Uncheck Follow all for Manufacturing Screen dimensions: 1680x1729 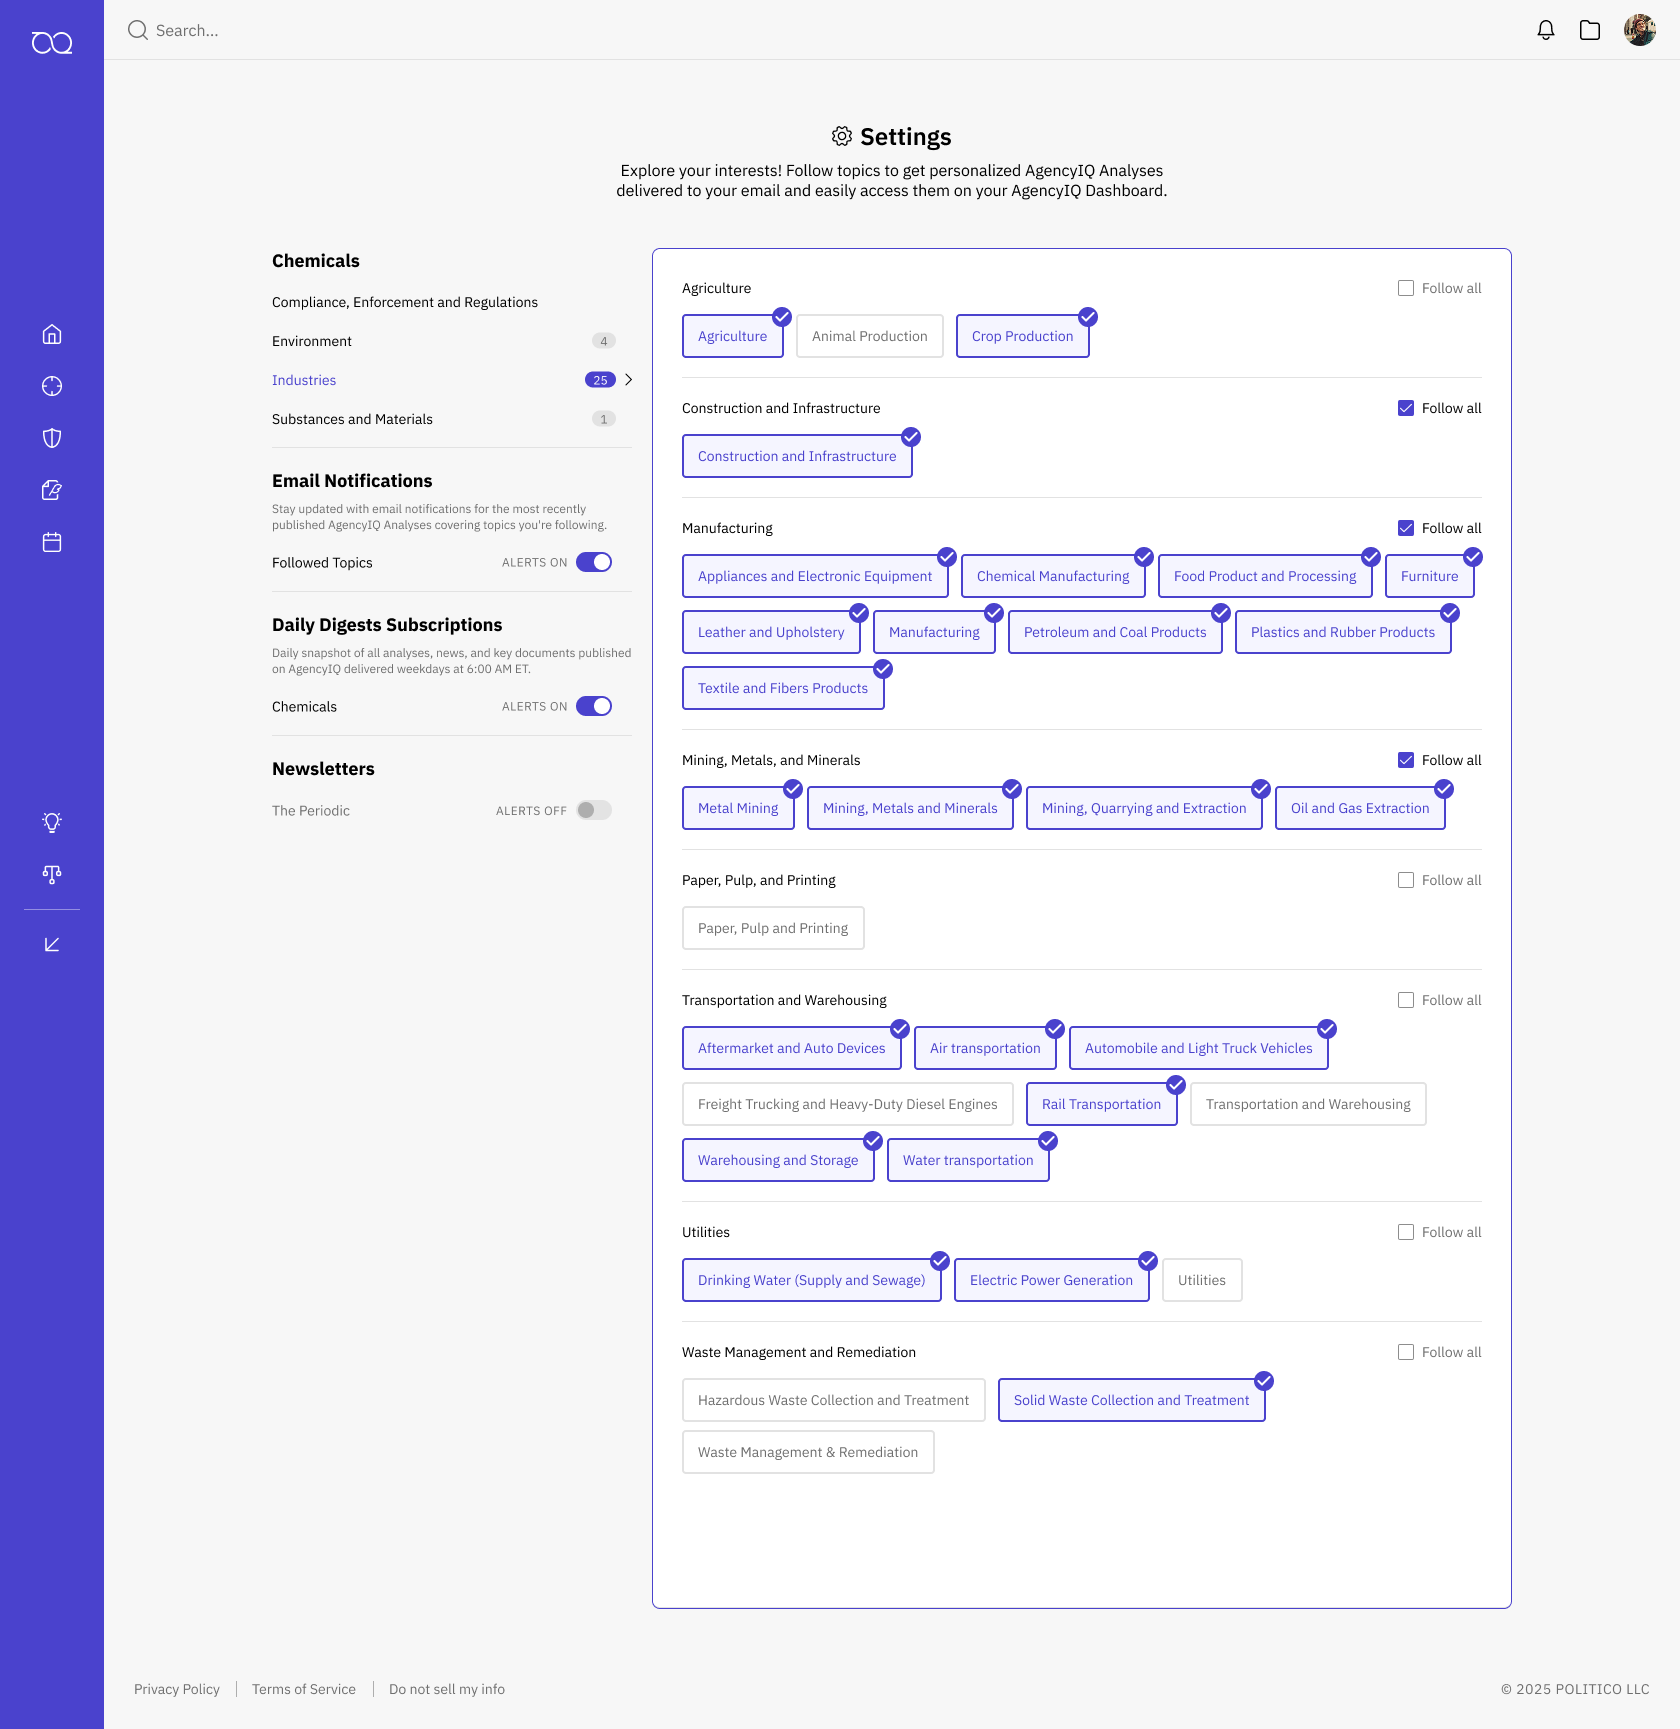coord(1406,527)
